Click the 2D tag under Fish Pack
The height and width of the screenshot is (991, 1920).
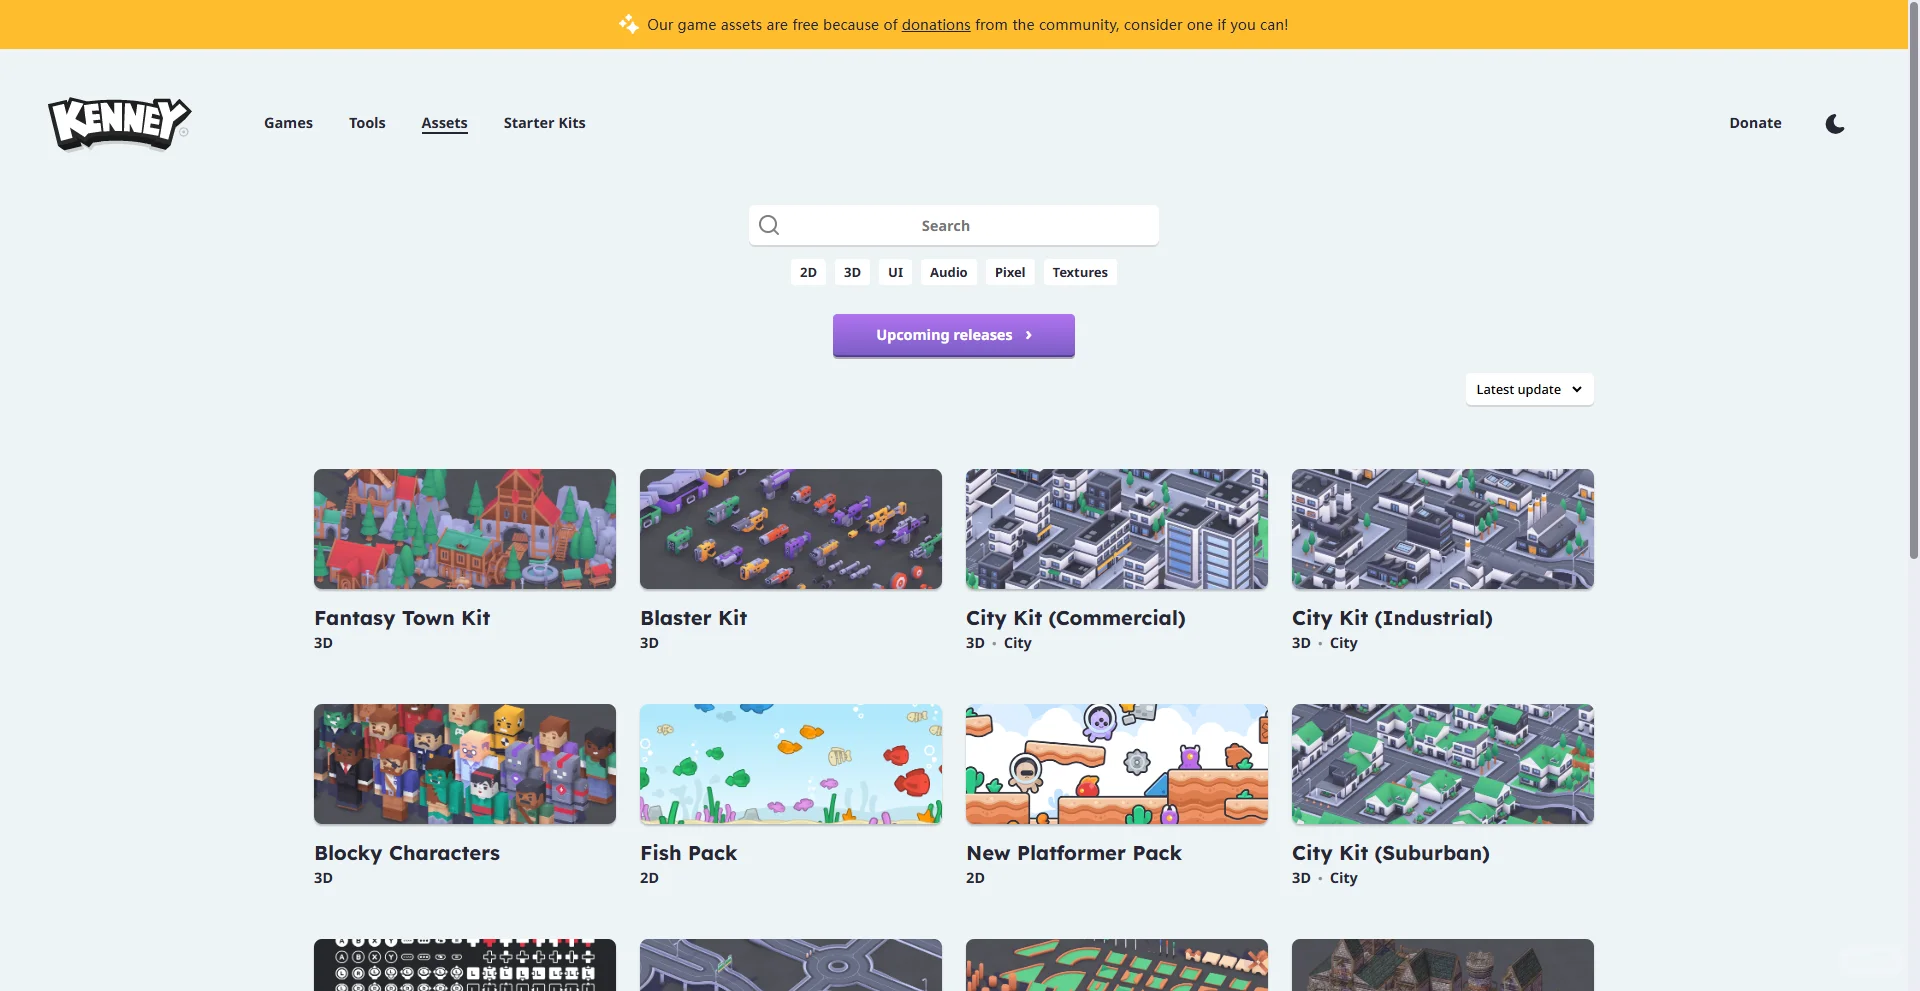[x=649, y=878]
